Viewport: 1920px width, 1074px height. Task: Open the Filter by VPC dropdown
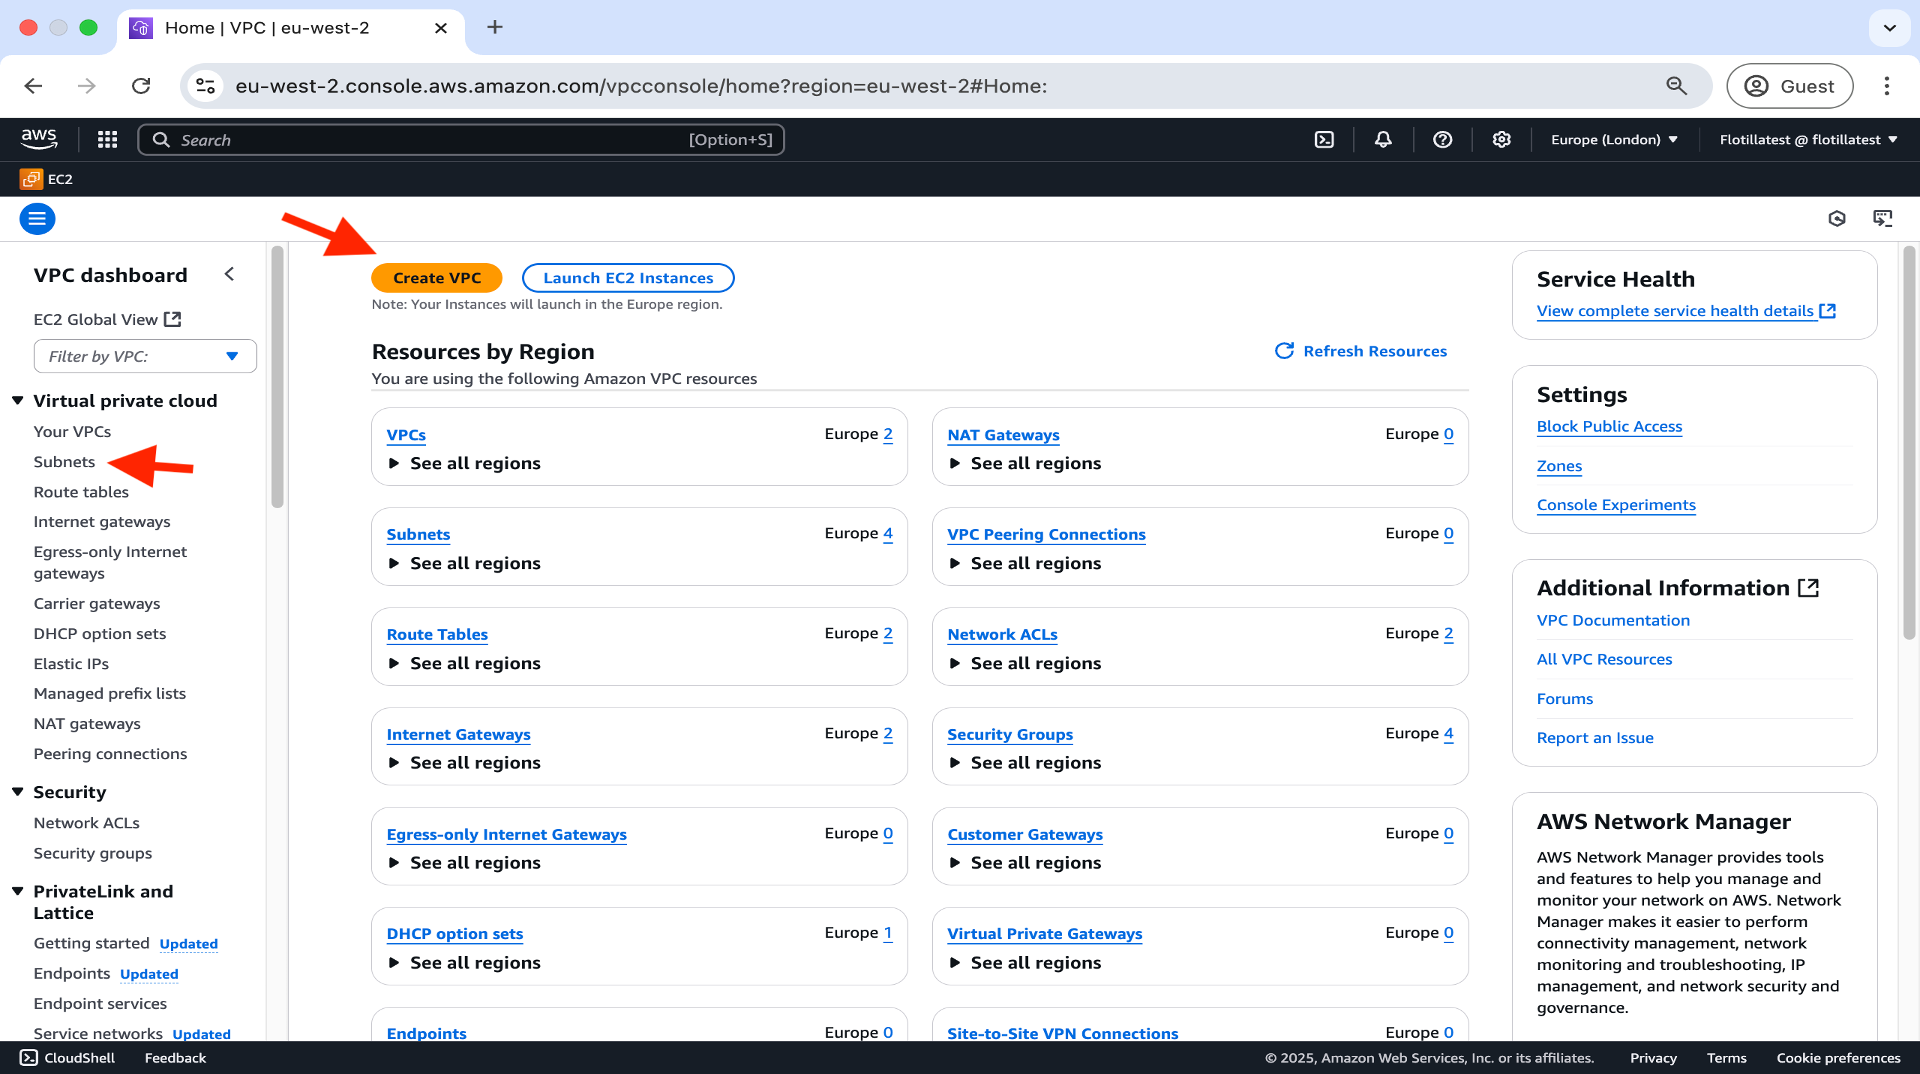(145, 357)
